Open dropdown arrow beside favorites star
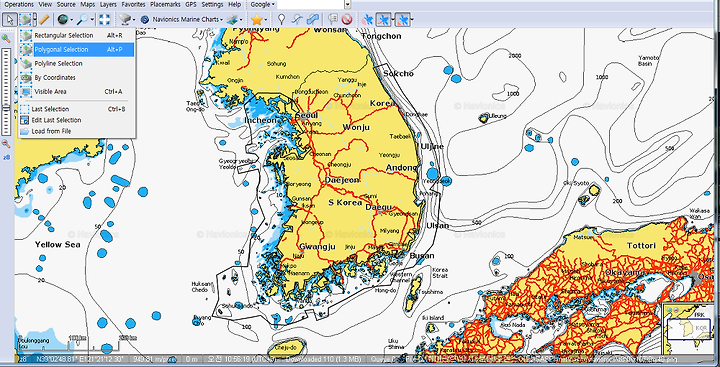Screen dimensions: 720x367 265,19
